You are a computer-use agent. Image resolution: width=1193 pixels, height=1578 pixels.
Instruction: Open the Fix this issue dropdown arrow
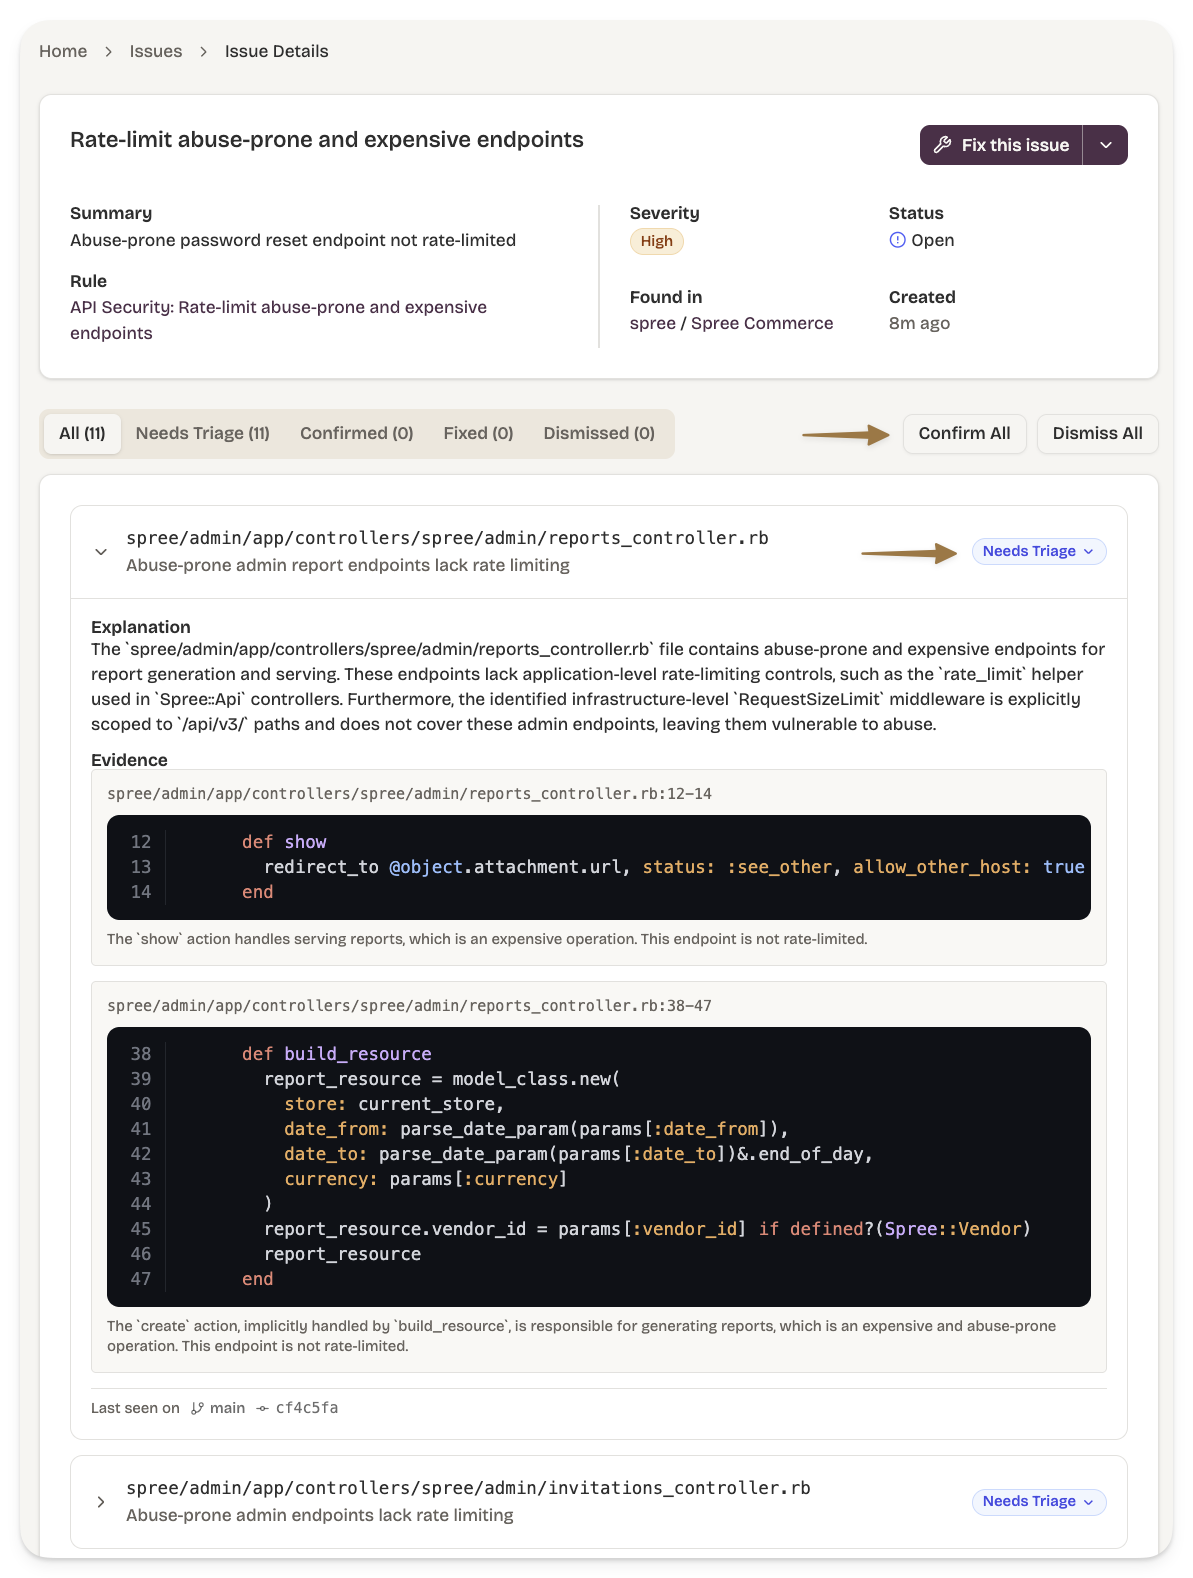pos(1106,145)
